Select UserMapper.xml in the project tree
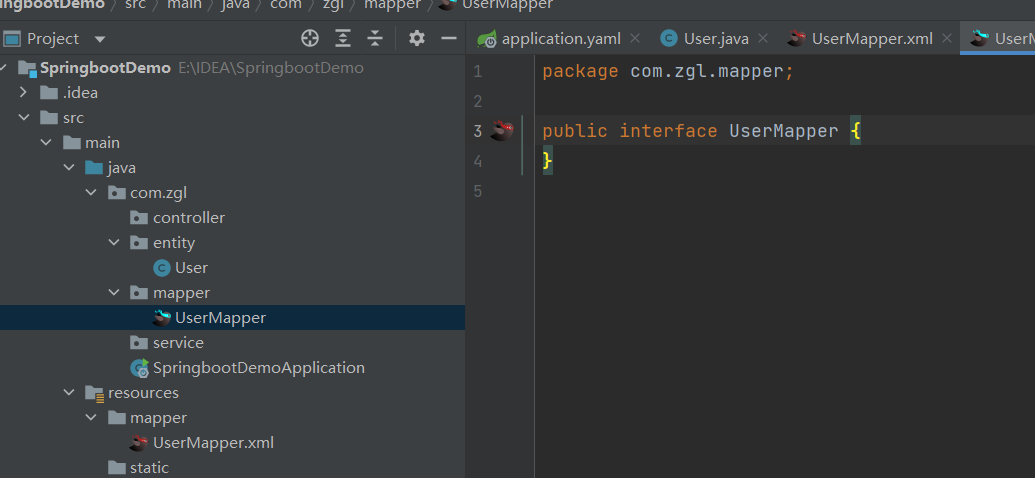 [x=213, y=443]
